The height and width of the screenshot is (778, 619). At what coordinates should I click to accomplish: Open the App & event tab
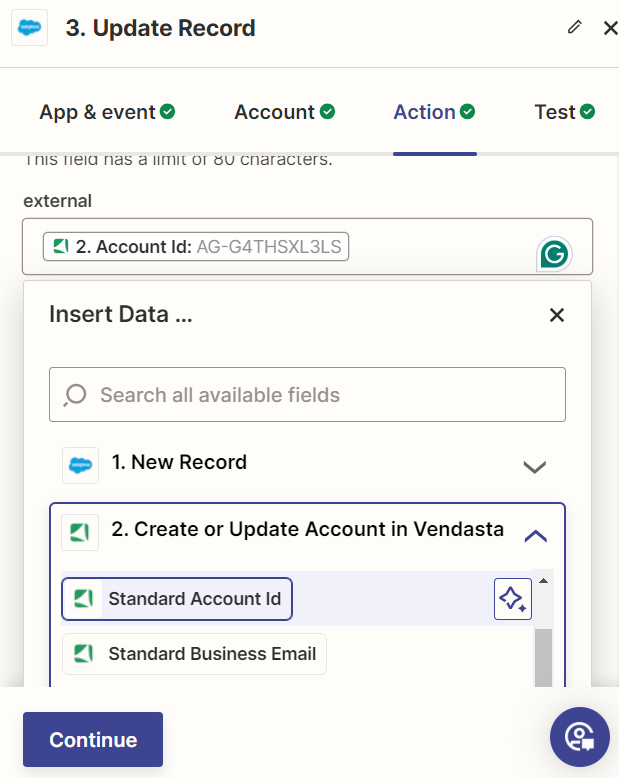[107, 112]
